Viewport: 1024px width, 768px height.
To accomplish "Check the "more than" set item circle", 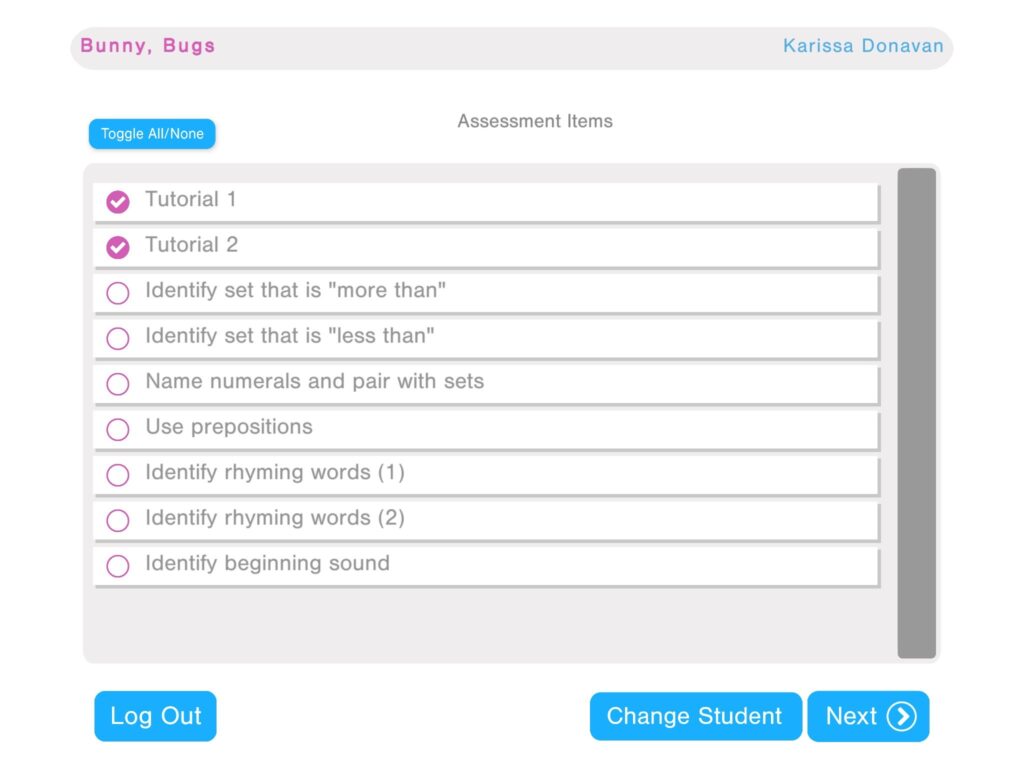I will tap(118, 293).
